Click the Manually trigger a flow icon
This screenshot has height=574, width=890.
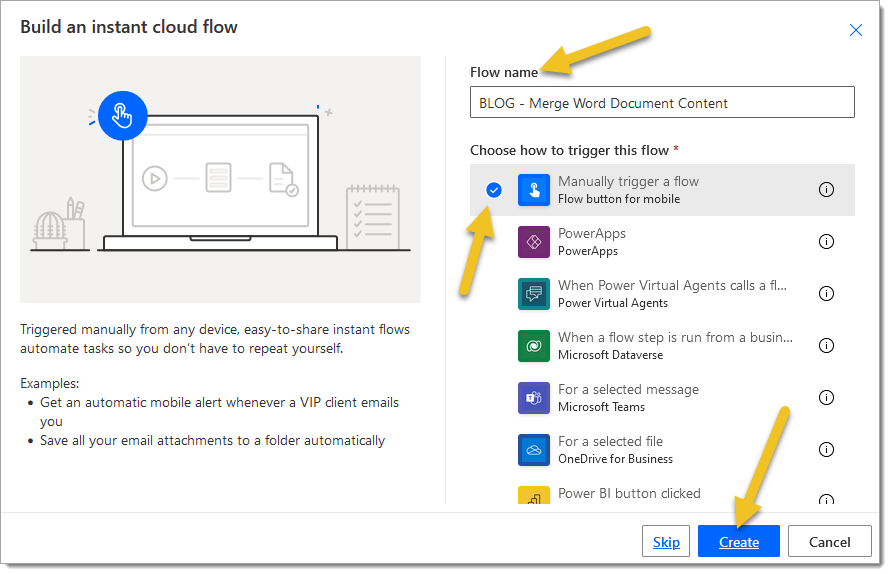(x=534, y=190)
